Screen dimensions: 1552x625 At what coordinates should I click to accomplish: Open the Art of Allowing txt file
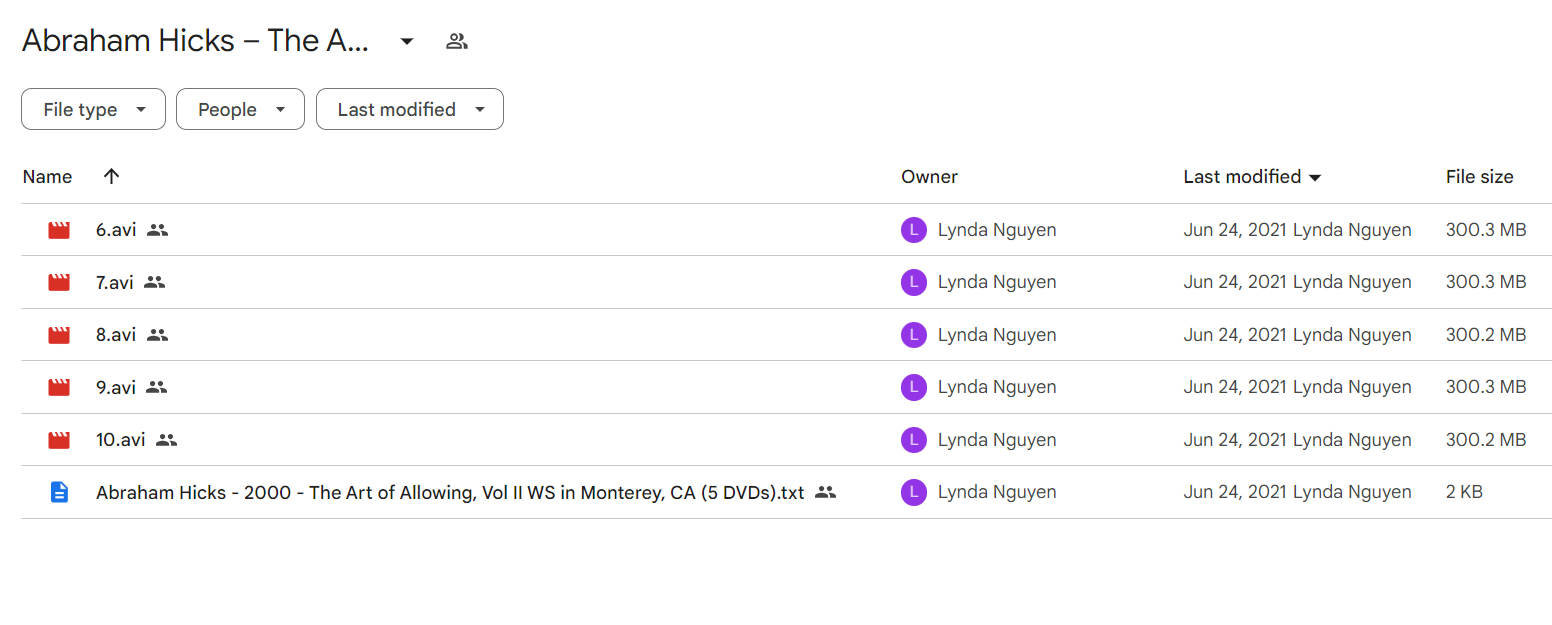point(450,492)
